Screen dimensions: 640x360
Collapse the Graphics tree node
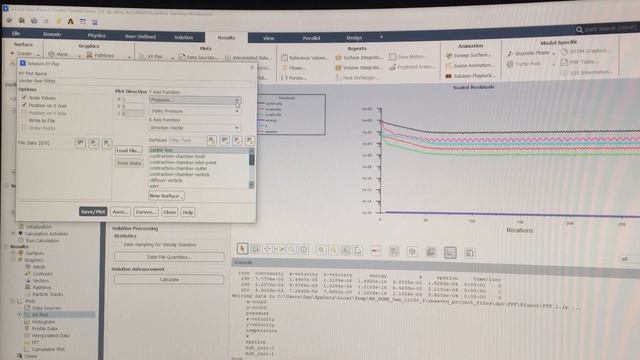(x=13, y=260)
